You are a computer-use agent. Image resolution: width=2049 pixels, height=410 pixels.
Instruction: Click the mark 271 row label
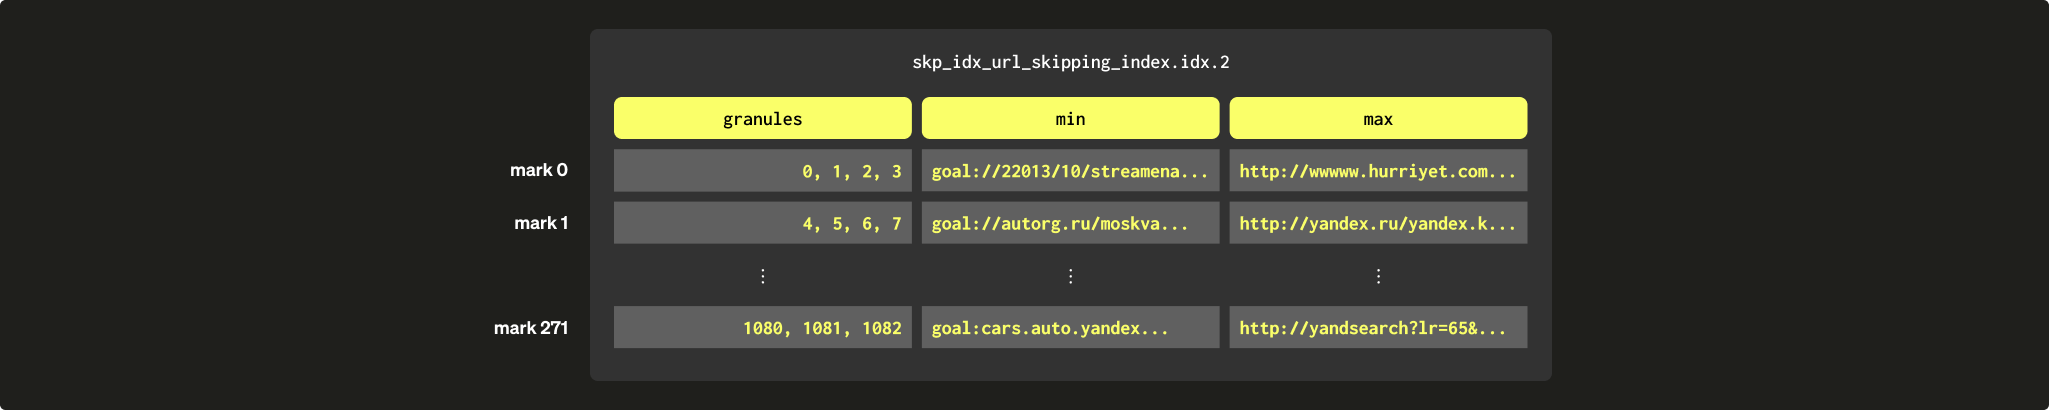tap(531, 328)
